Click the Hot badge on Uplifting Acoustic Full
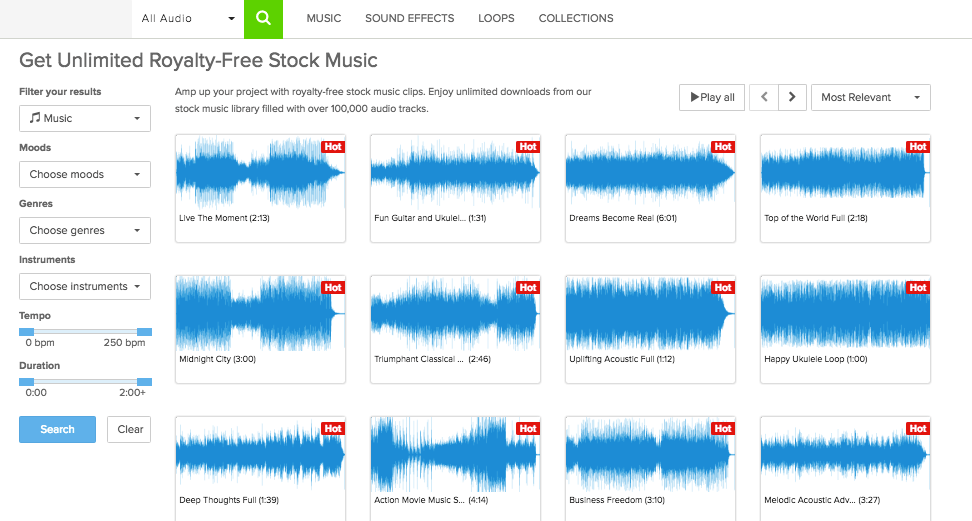The width and height of the screenshot is (972, 521). click(723, 288)
